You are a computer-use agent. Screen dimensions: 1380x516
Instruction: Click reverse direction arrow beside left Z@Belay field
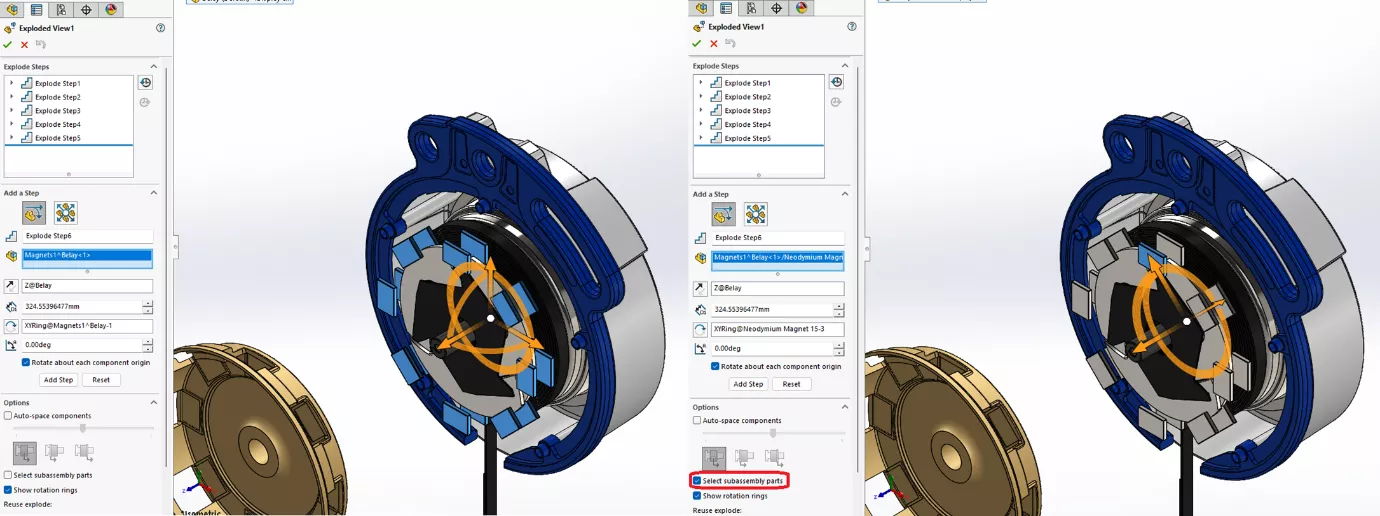(x=12, y=286)
